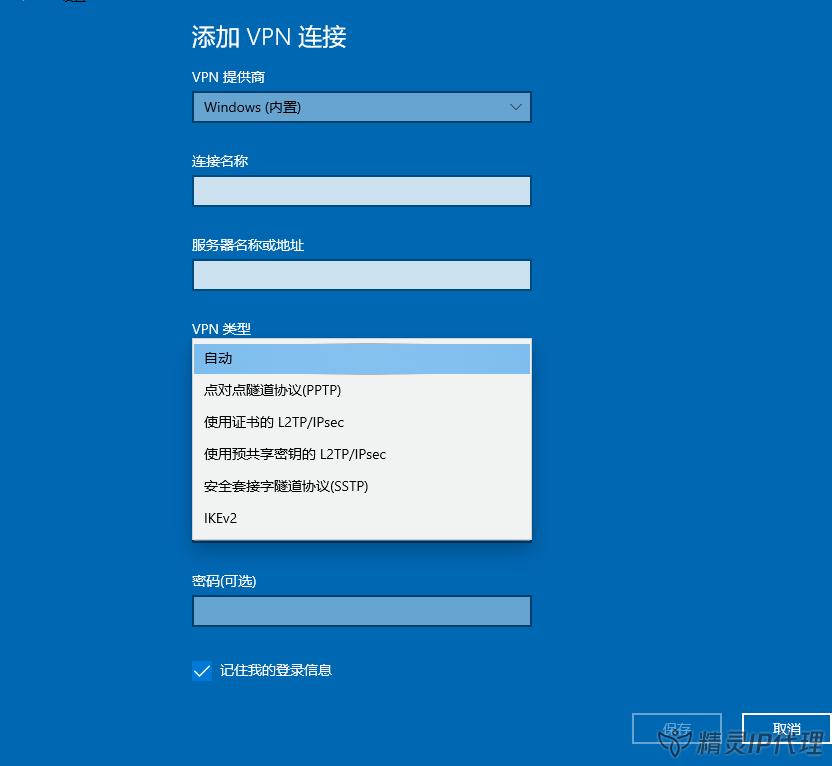Open the VPN 提供商 dropdown
The image size is (832, 766).
361,107
